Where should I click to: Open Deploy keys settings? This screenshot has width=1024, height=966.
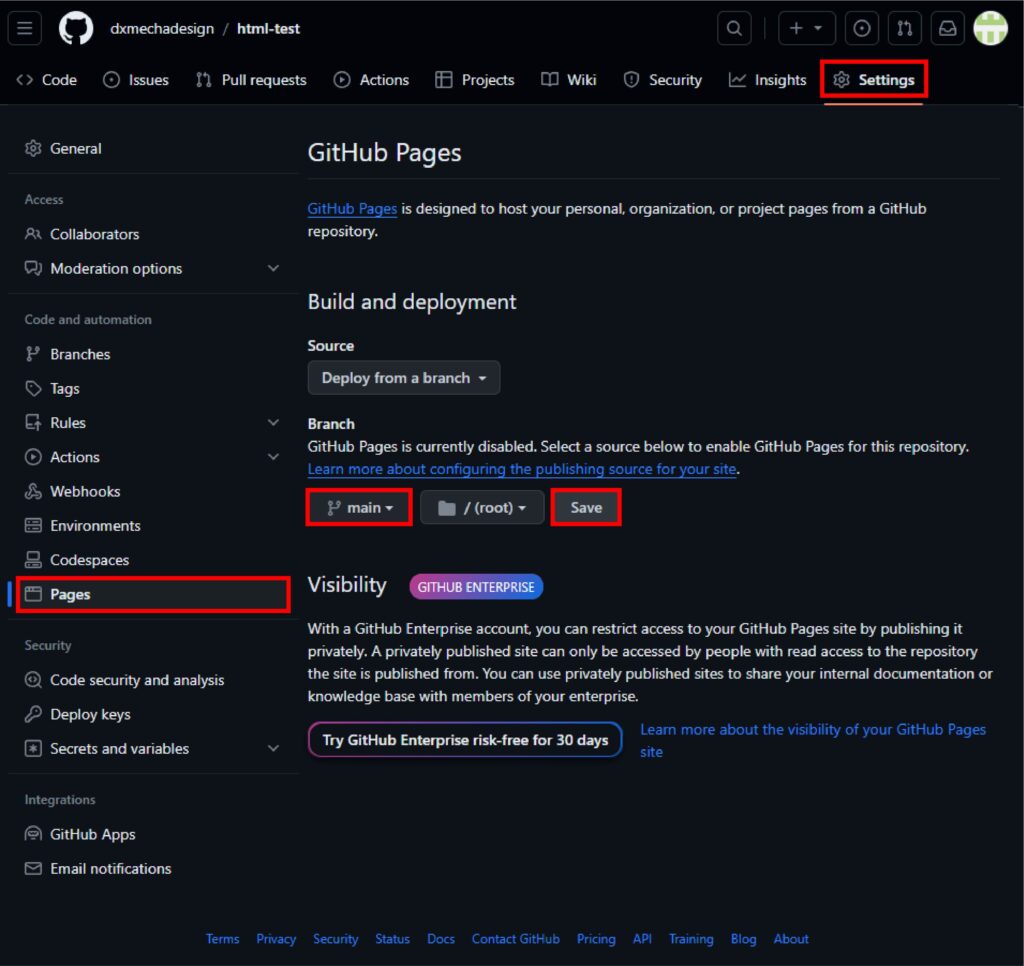tap(153, 715)
